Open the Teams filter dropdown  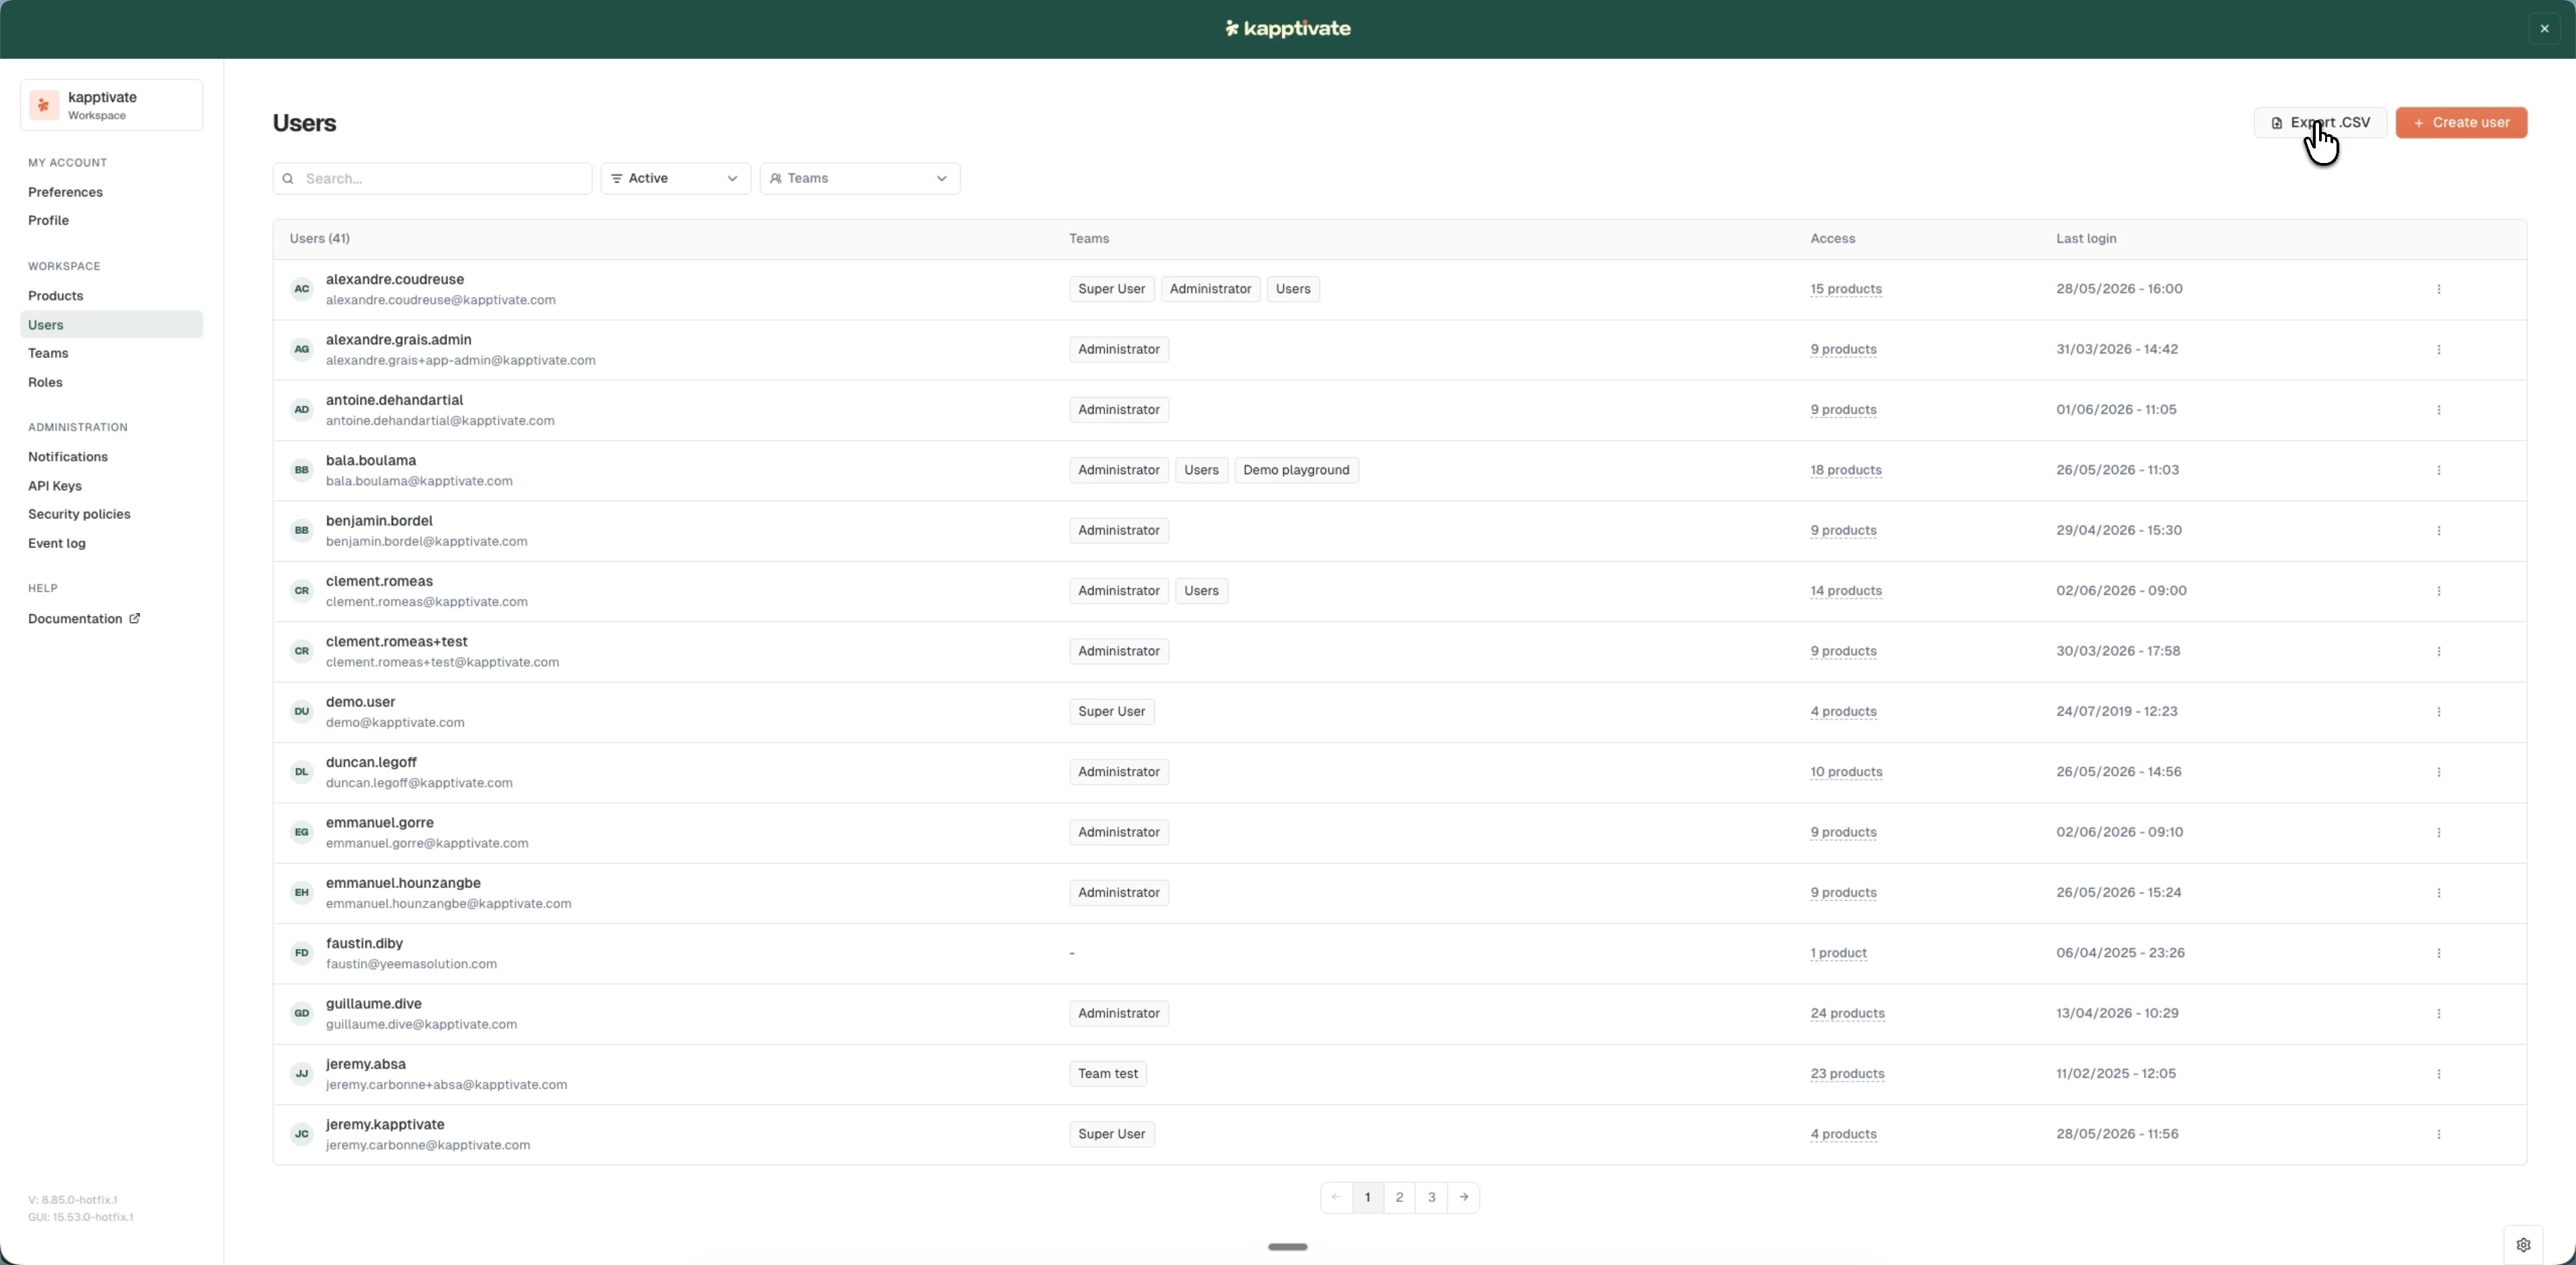pyautogui.click(x=860, y=178)
